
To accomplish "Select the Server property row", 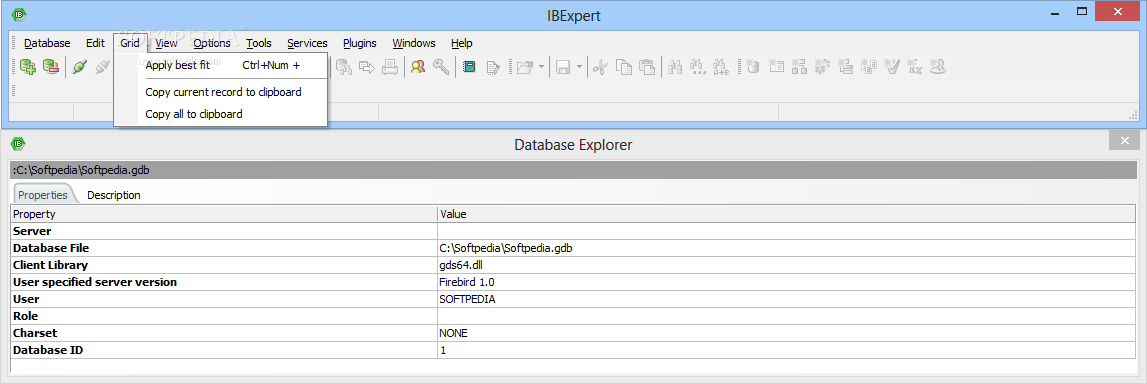I will pos(574,231).
